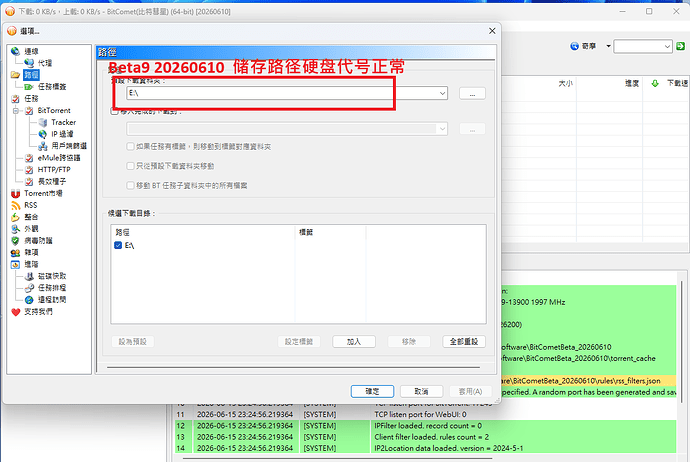Open the 遠程訪問 remote access icon
Viewport: 690px width, 462px height.
point(29,300)
